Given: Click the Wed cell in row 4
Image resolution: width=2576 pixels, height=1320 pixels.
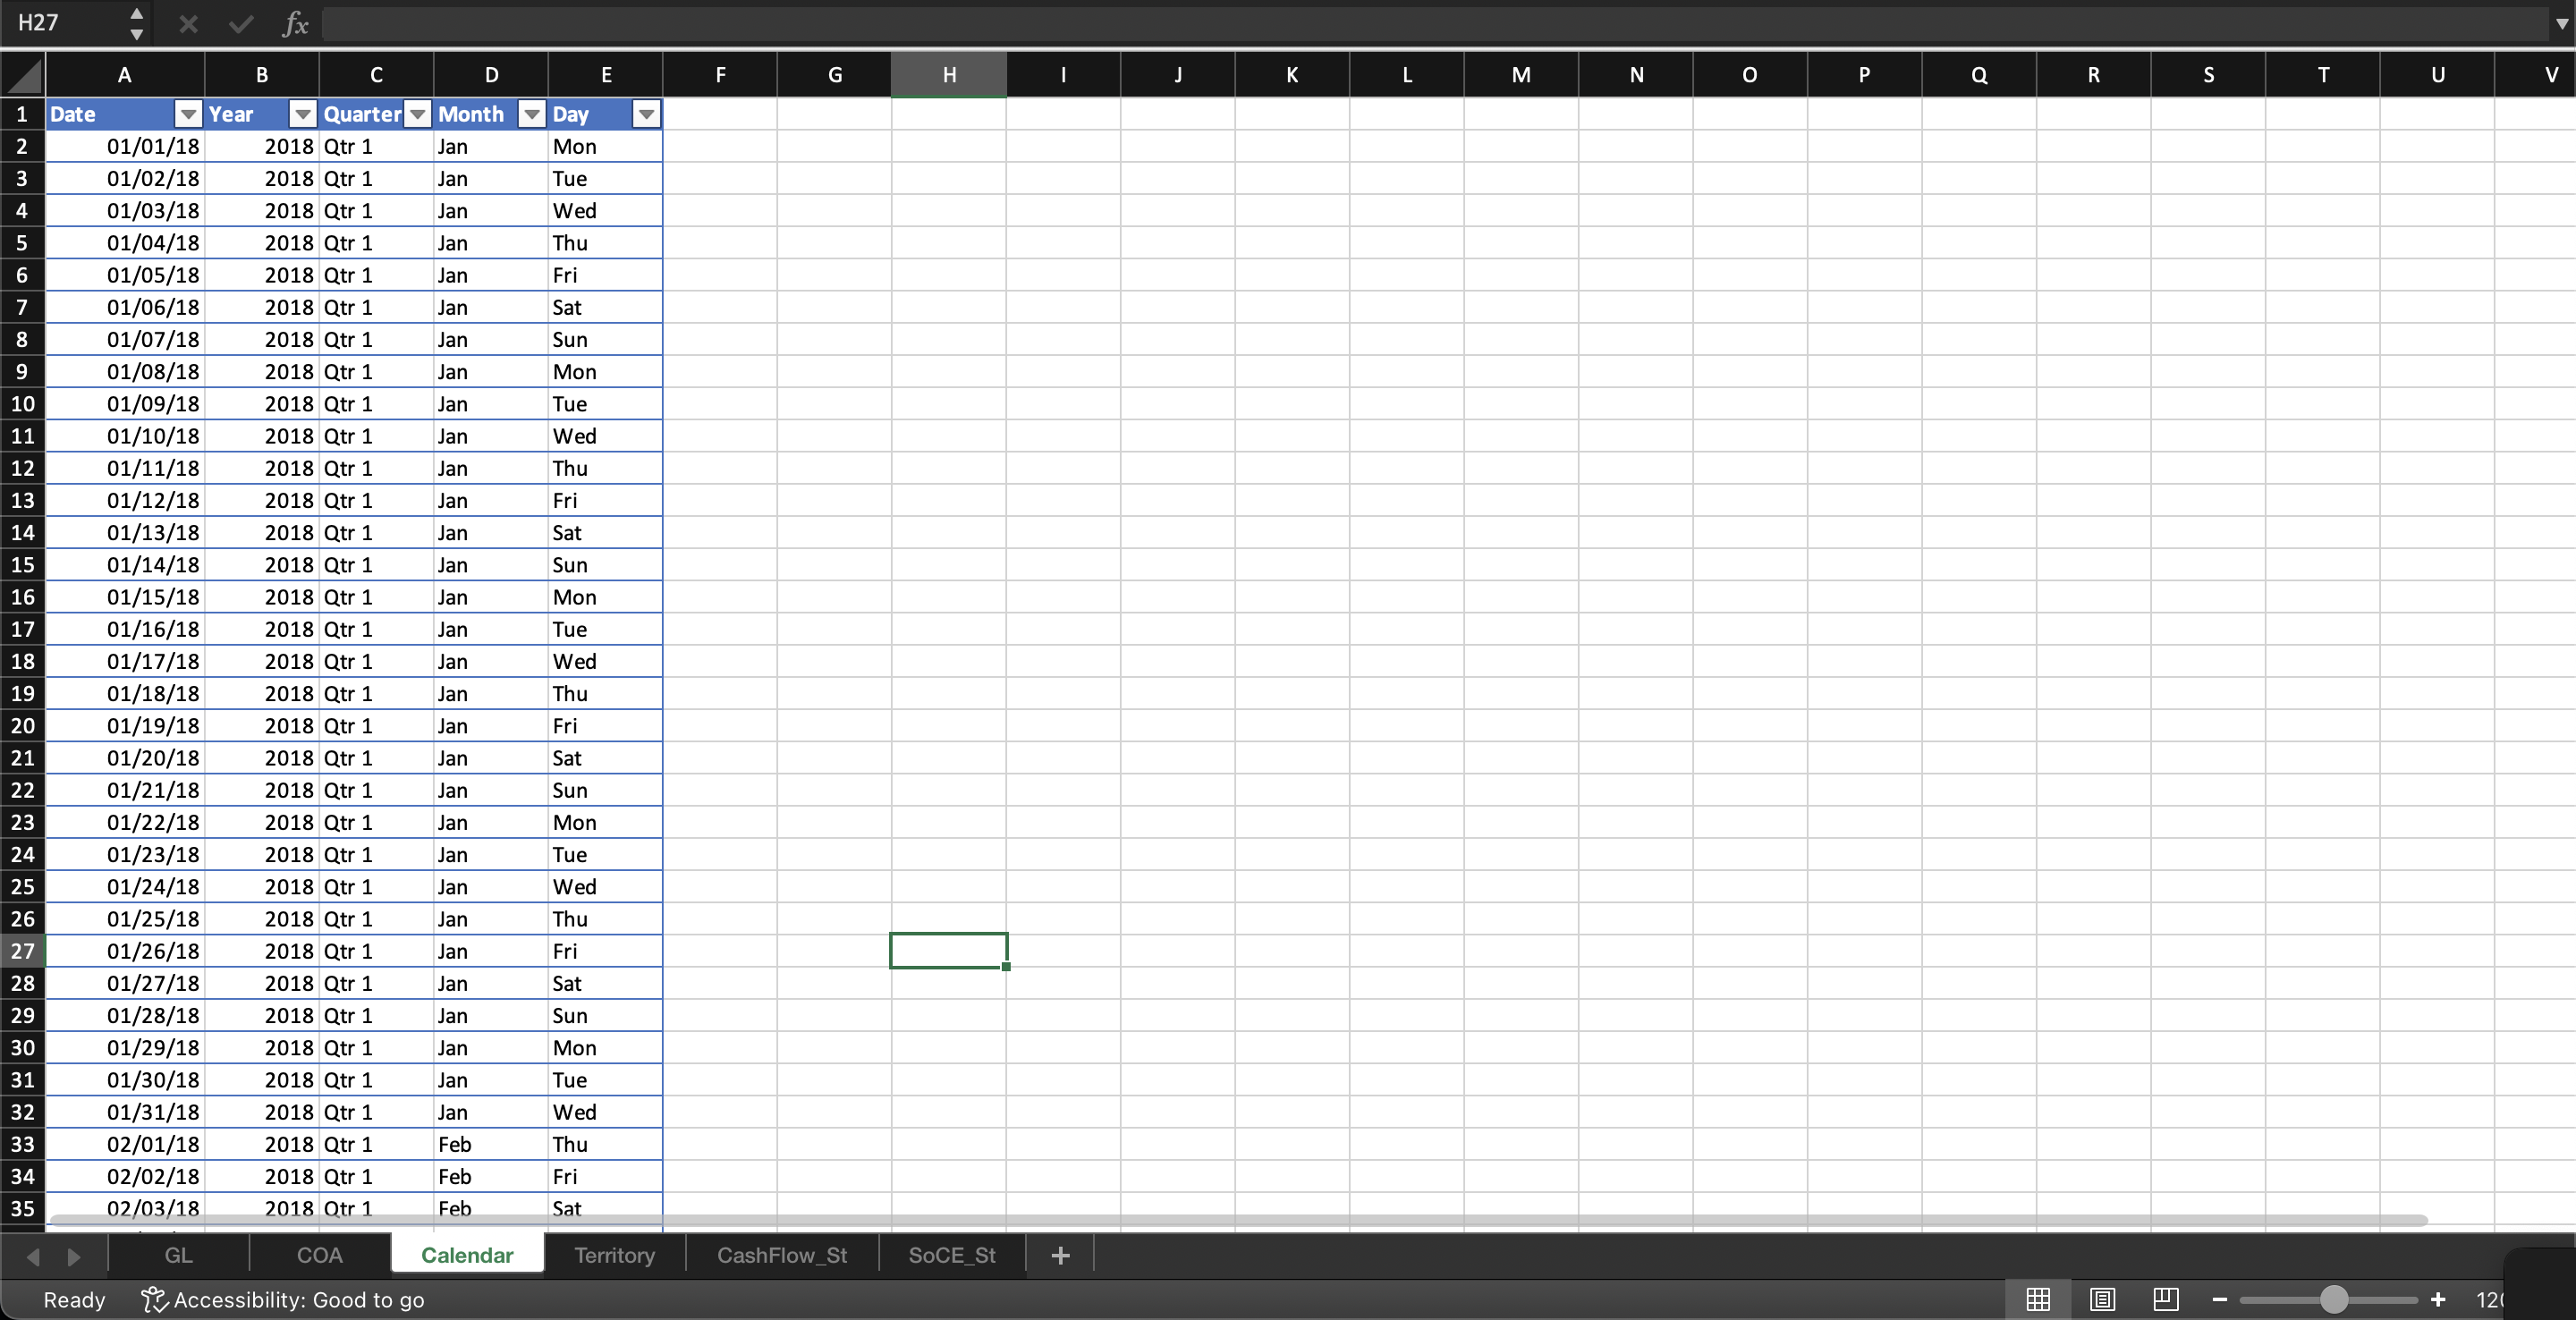Looking at the screenshot, I should point(605,210).
